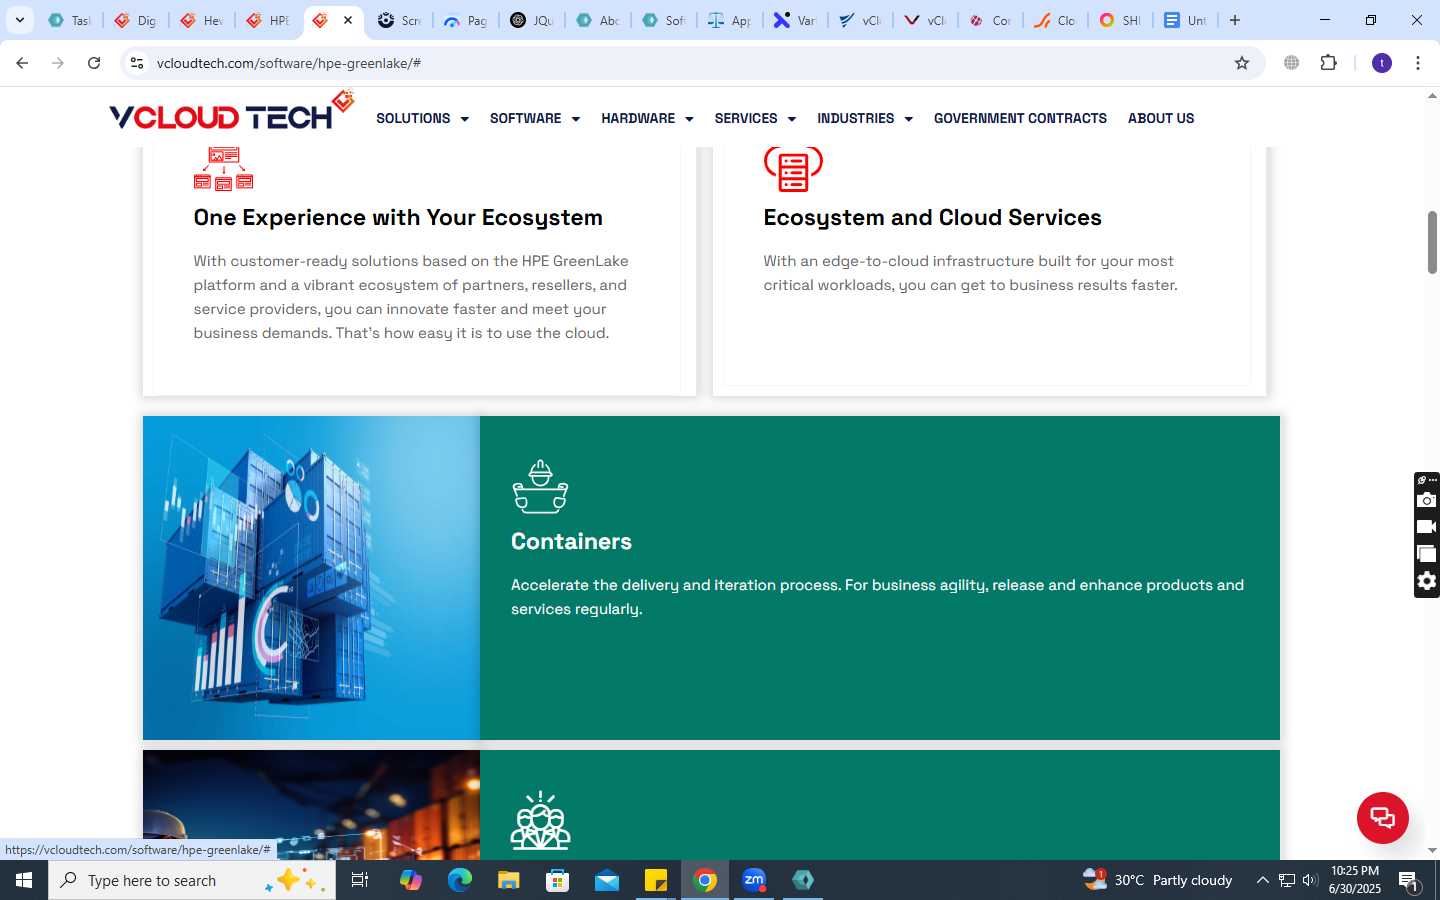This screenshot has width=1440, height=900.
Task: Switch to the Dig tab
Action: click(136, 20)
